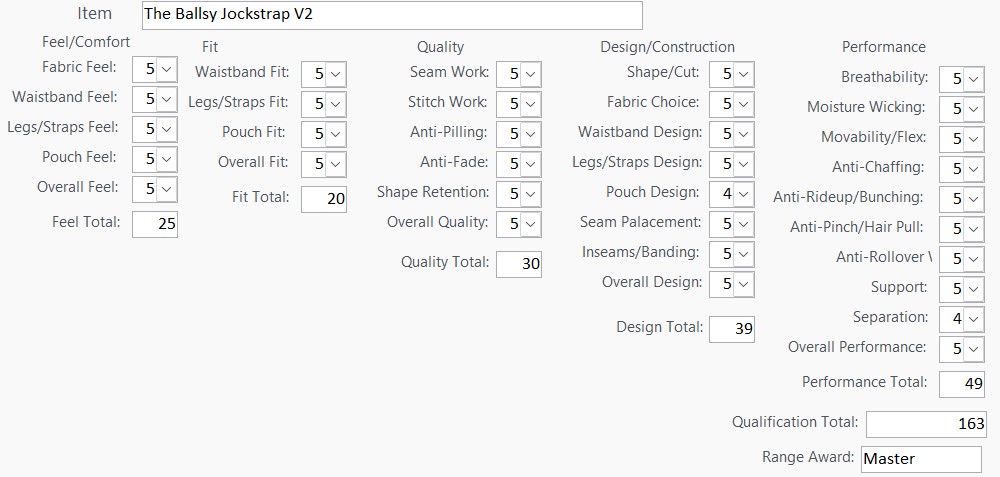1000x477 pixels.
Task: Expand the Breathability dropdown
Action: click(973, 79)
